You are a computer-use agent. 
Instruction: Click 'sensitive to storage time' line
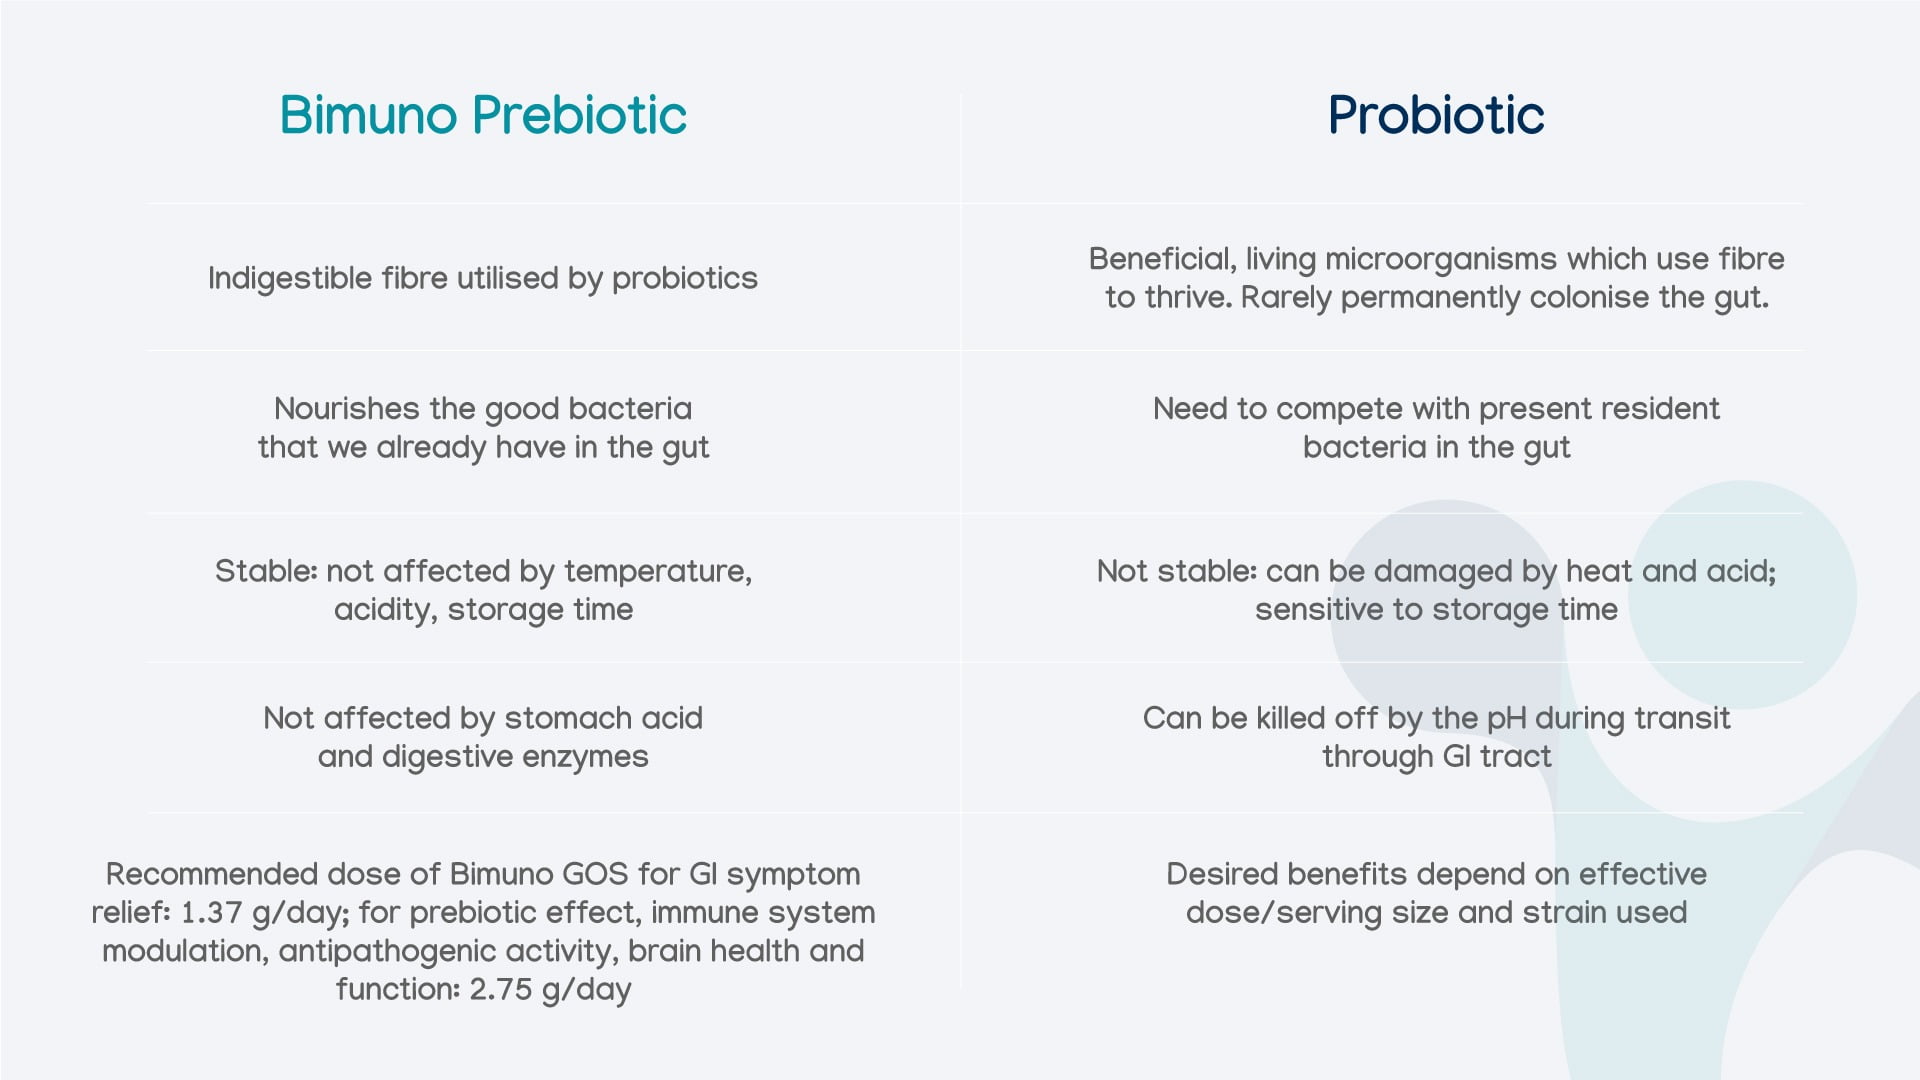tap(1436, 609)
